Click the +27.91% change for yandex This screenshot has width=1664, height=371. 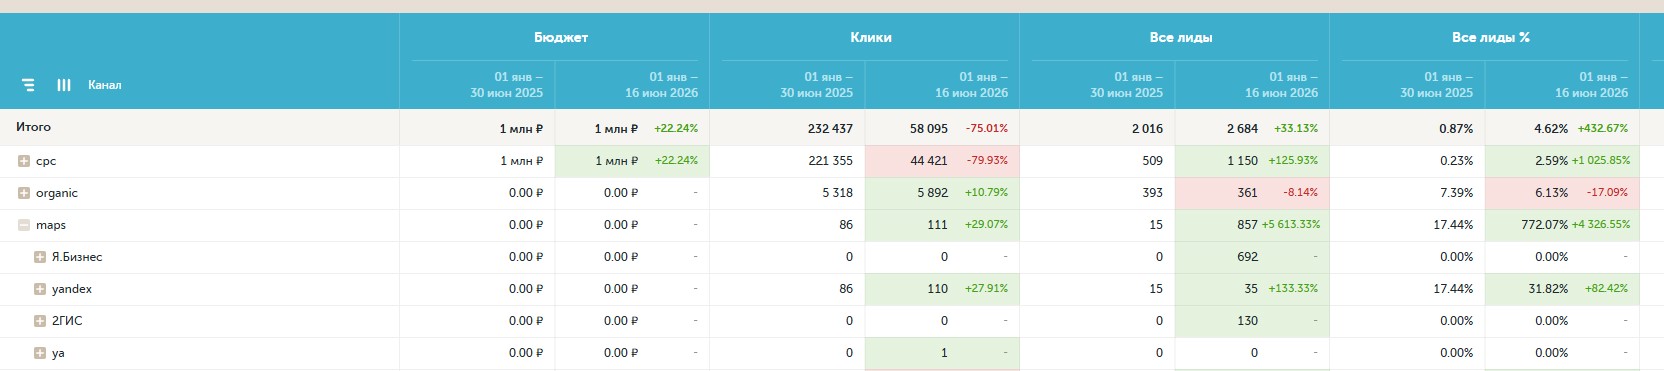[986, 289]
